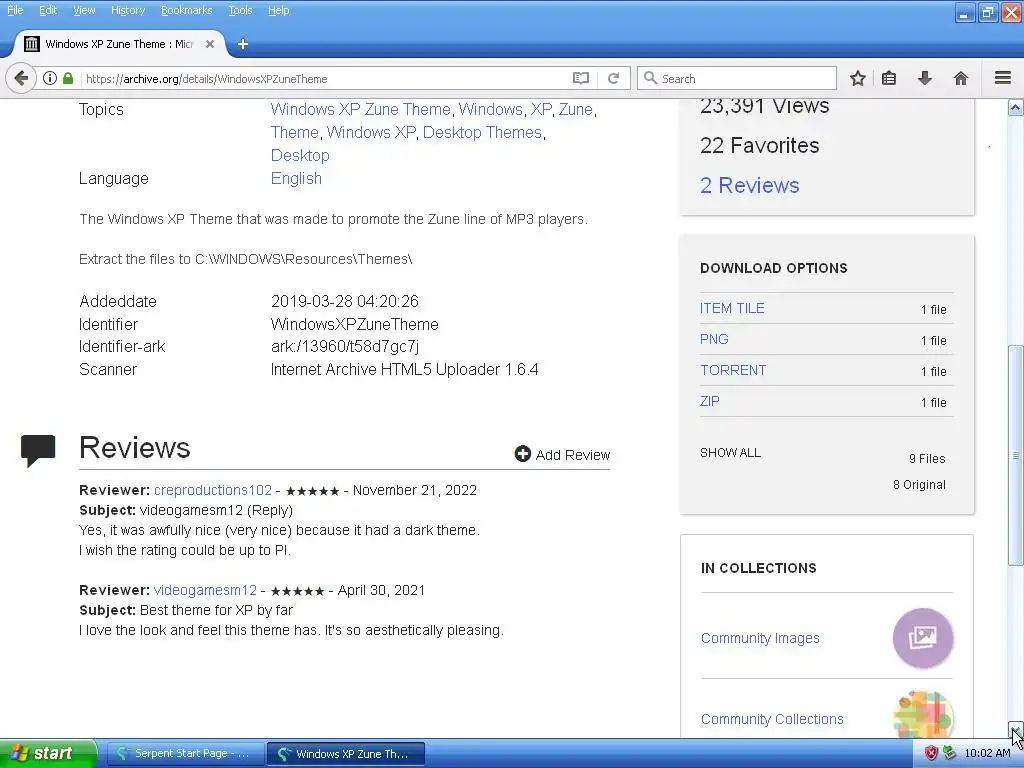Click the 10:02 AM system clock

[x=987, y=754]
